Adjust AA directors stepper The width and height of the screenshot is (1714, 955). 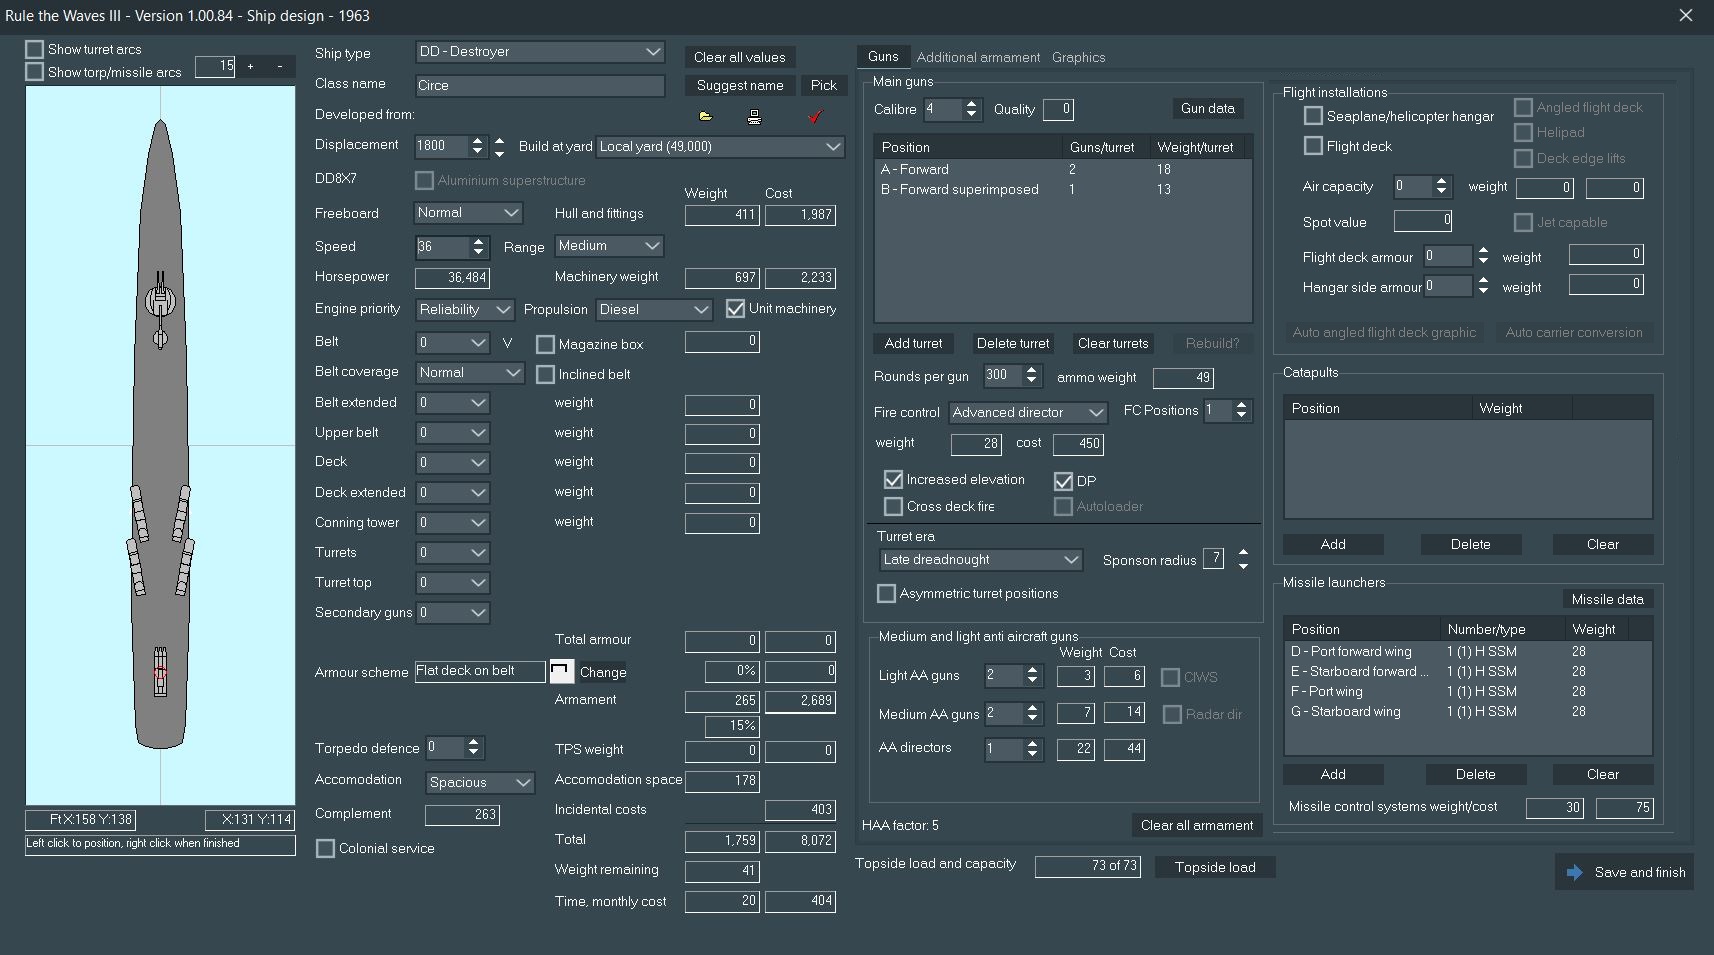click(x=1032, y=748)
